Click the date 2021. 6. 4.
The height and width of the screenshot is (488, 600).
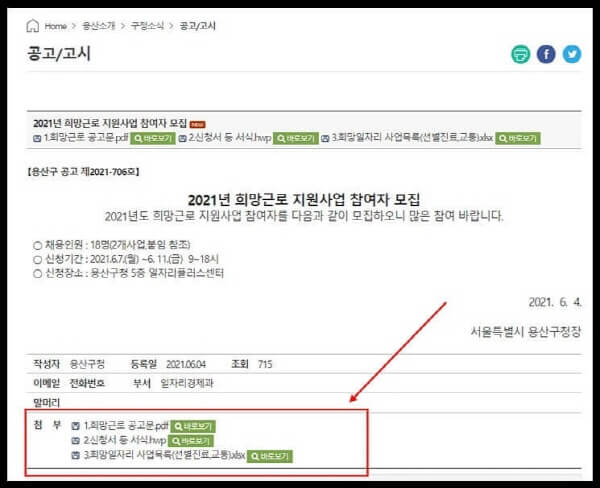click(555, 302)
